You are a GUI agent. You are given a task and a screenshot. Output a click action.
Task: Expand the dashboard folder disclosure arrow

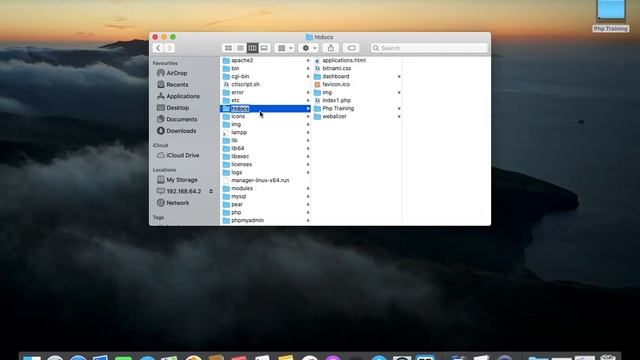[399, 76]
